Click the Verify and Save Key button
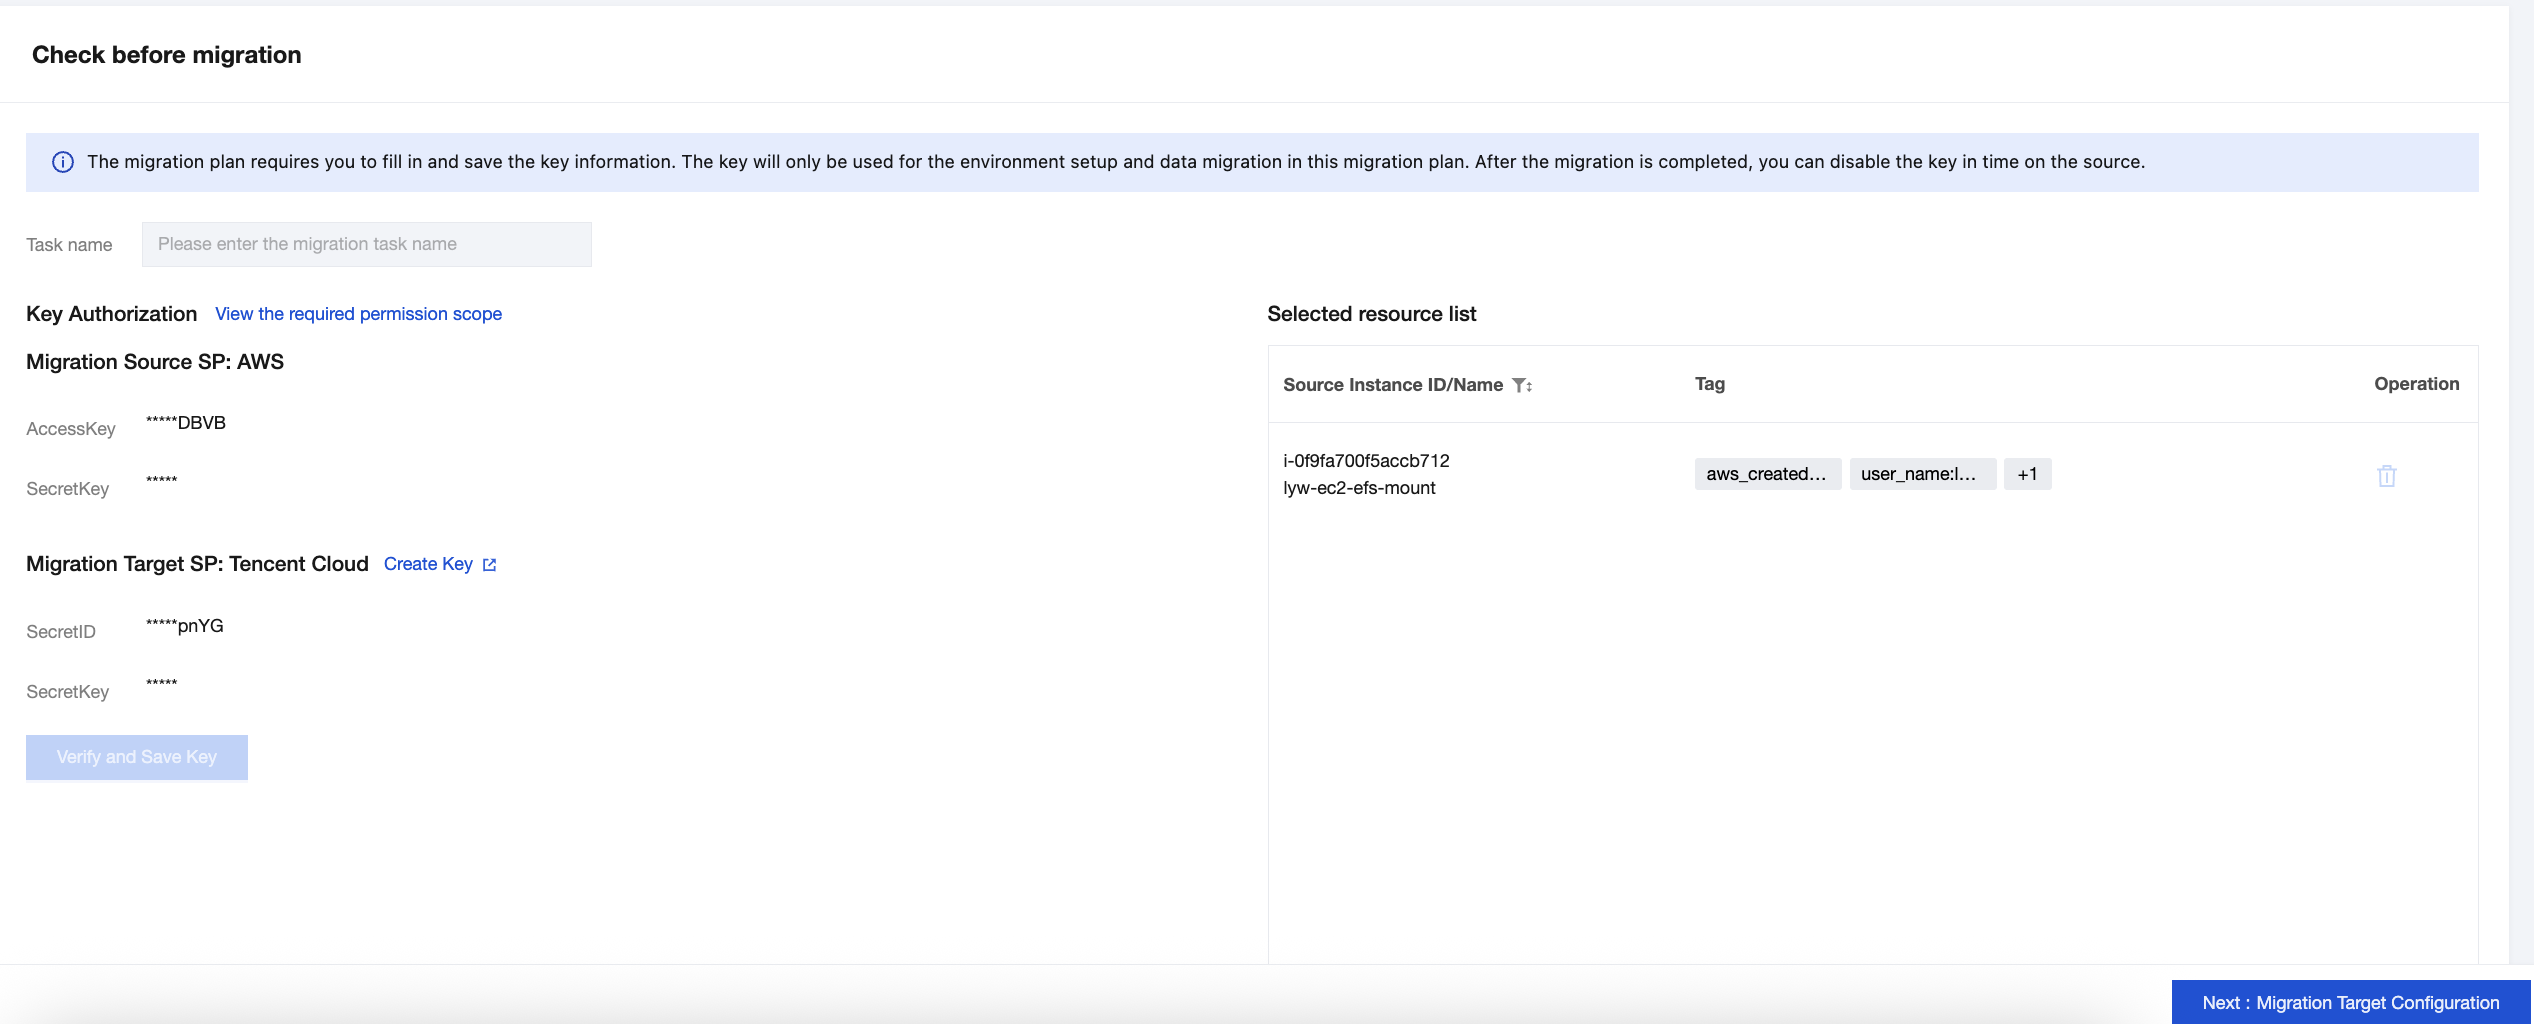2534x1024 pixels. 137,757
